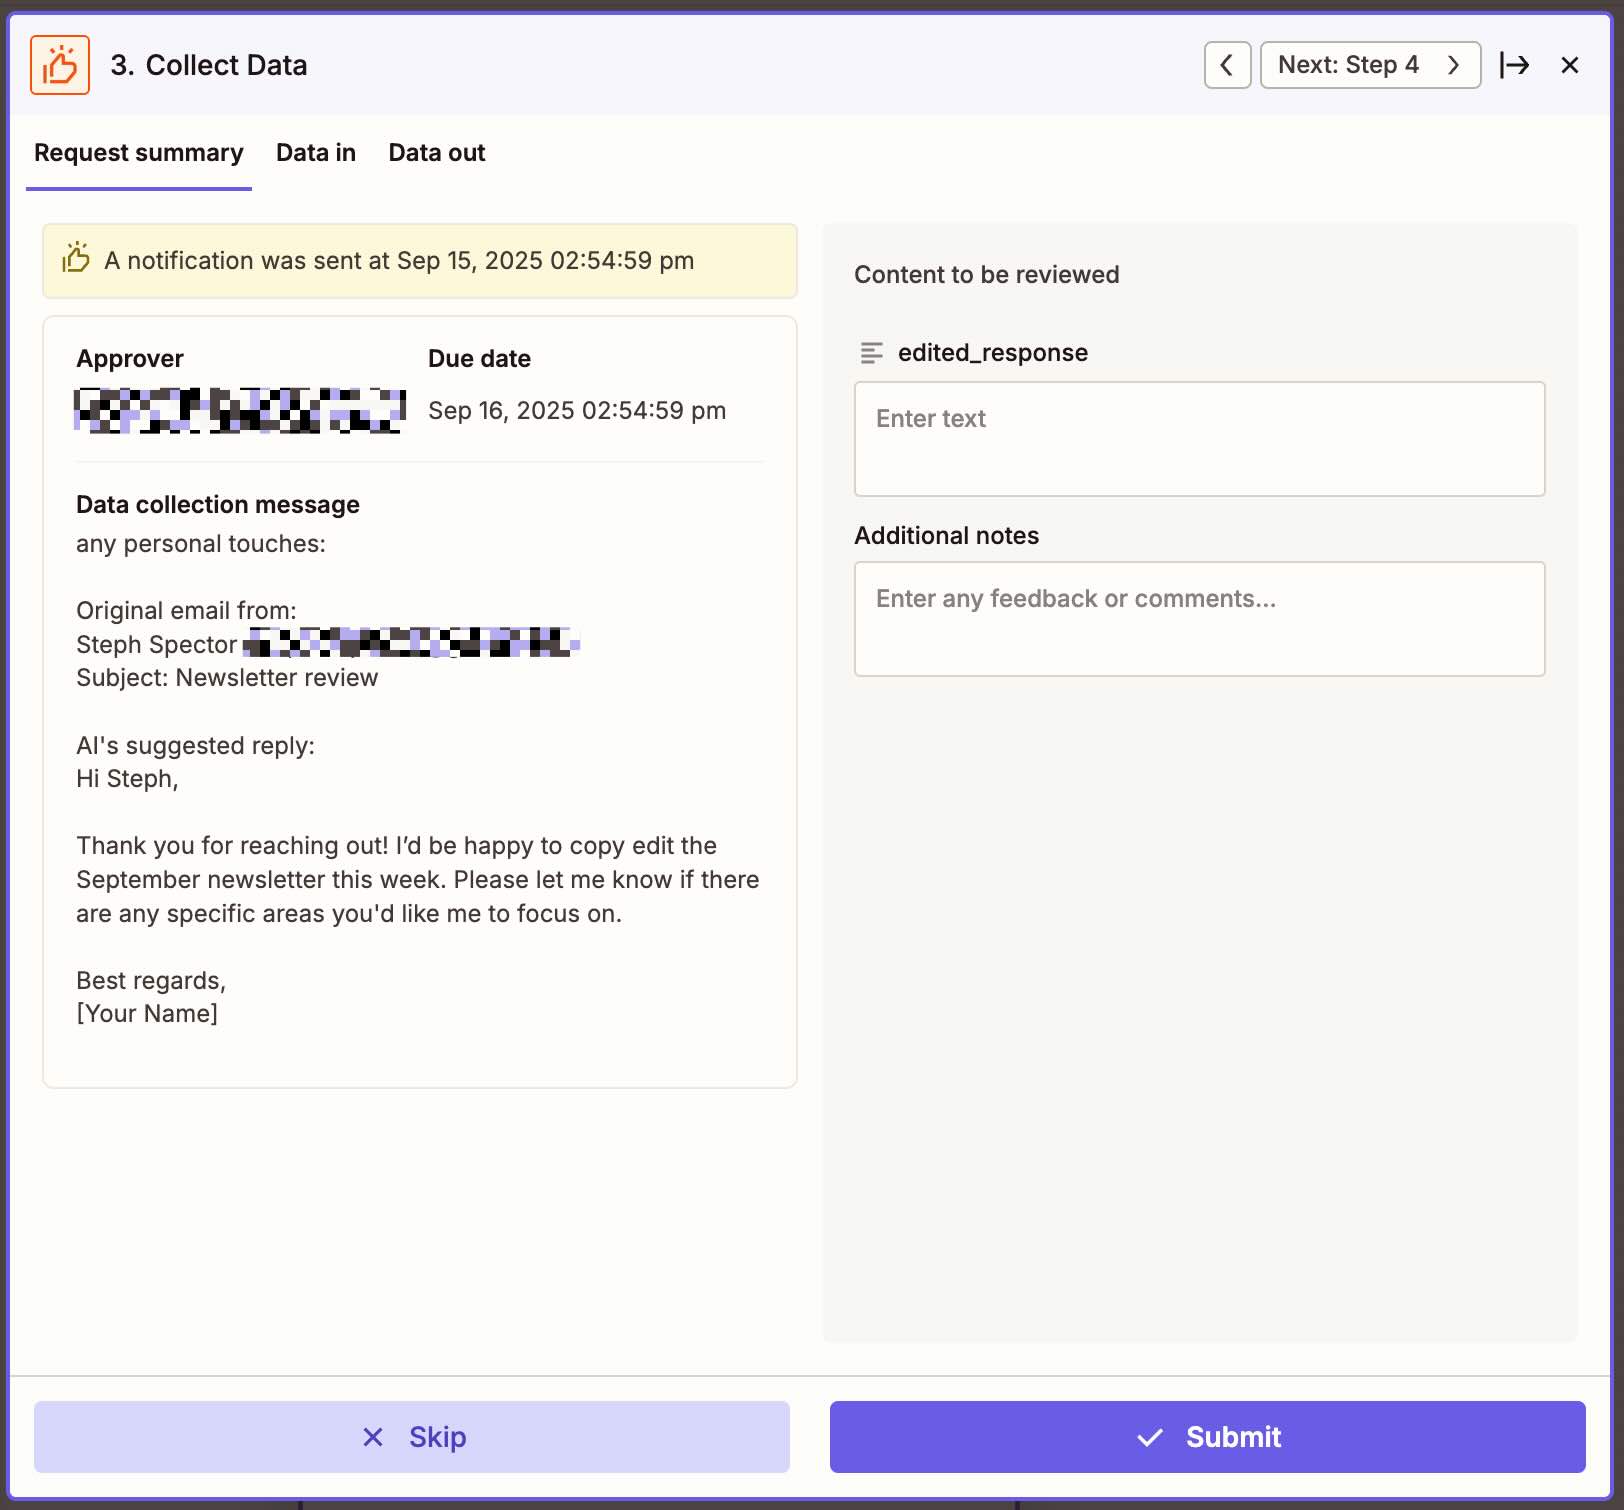
Task: Close the Collect Data dialog
Action: click(x=1569, y=64)
